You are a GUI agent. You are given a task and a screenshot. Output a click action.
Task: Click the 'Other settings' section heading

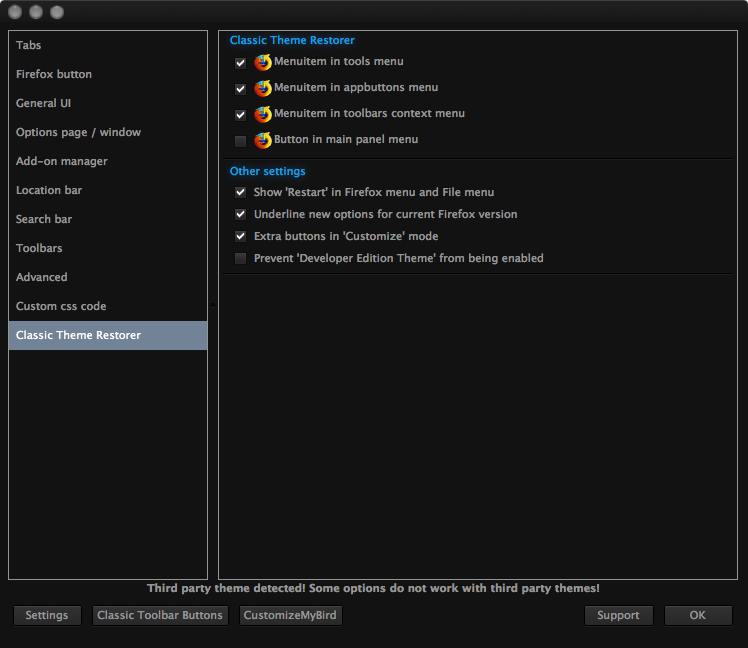pyautogui.click(x=268, y=171)
